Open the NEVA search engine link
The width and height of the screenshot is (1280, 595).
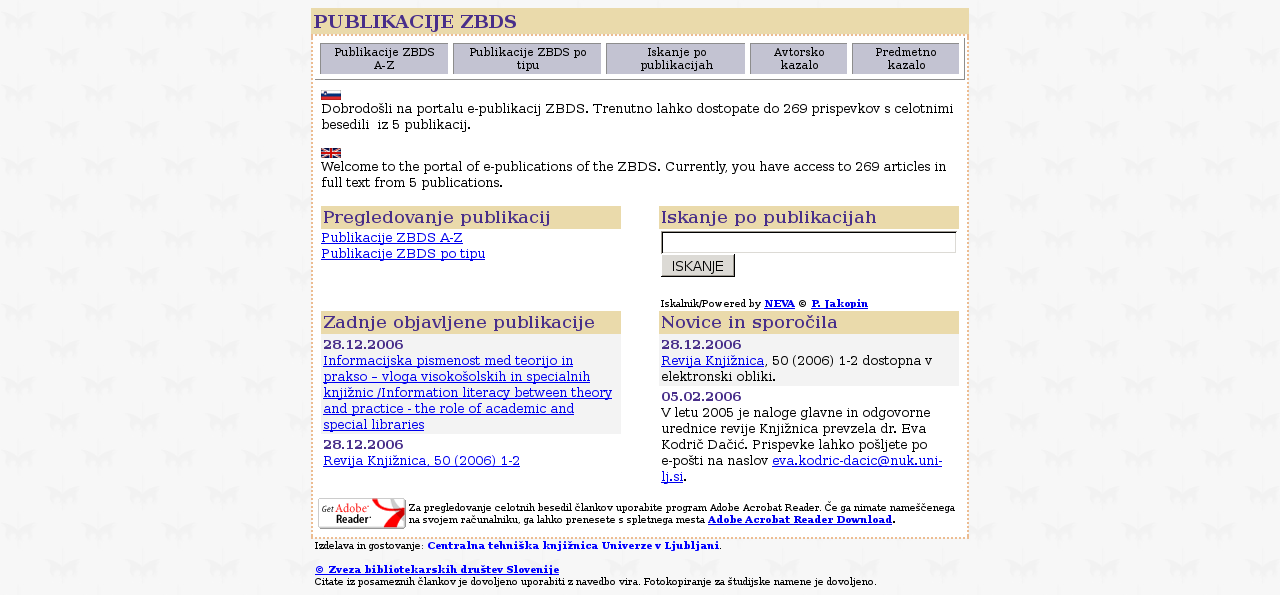[x=779, y=303]
